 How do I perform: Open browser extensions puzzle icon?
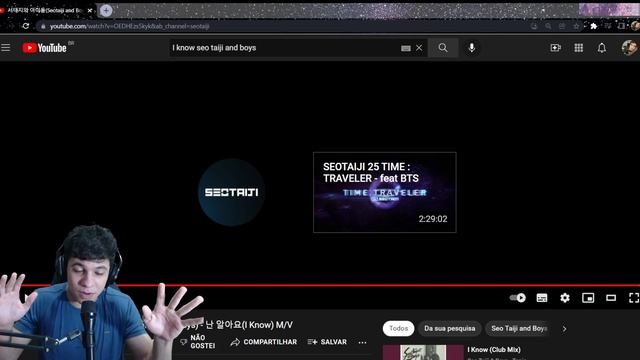(x=594, y=26)
